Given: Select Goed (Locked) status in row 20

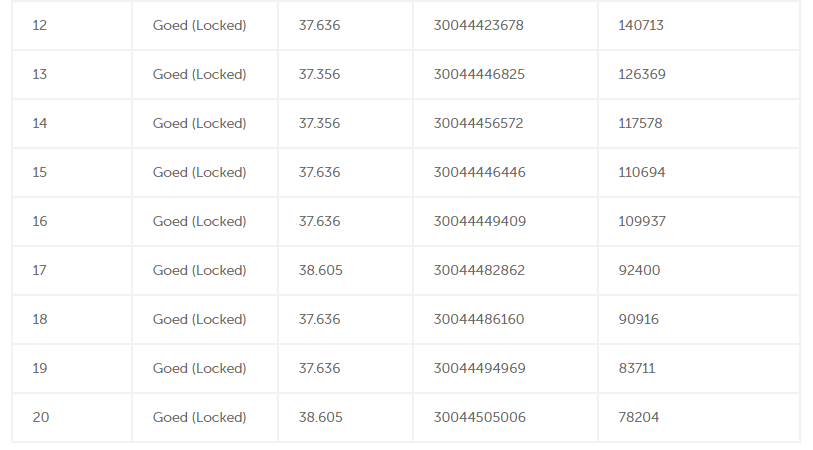Looking at the screenshot, I should (200, 417).
